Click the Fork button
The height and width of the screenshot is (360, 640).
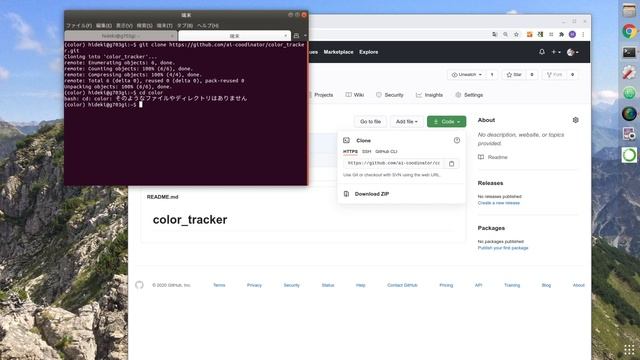point(554,75)
